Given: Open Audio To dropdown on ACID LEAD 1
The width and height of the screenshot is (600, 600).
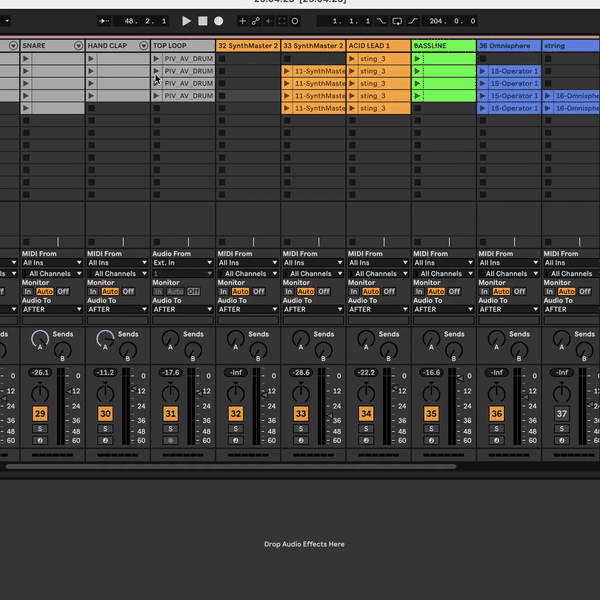Looking at the screenshot, I should tap(378, 309).
